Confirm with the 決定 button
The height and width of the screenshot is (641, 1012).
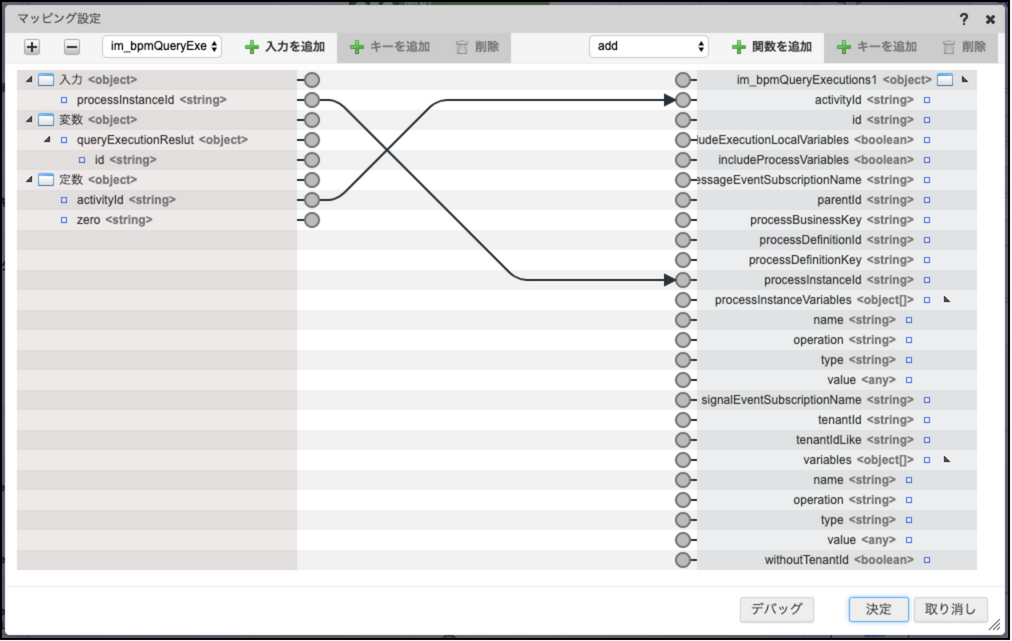coord(878,609)
